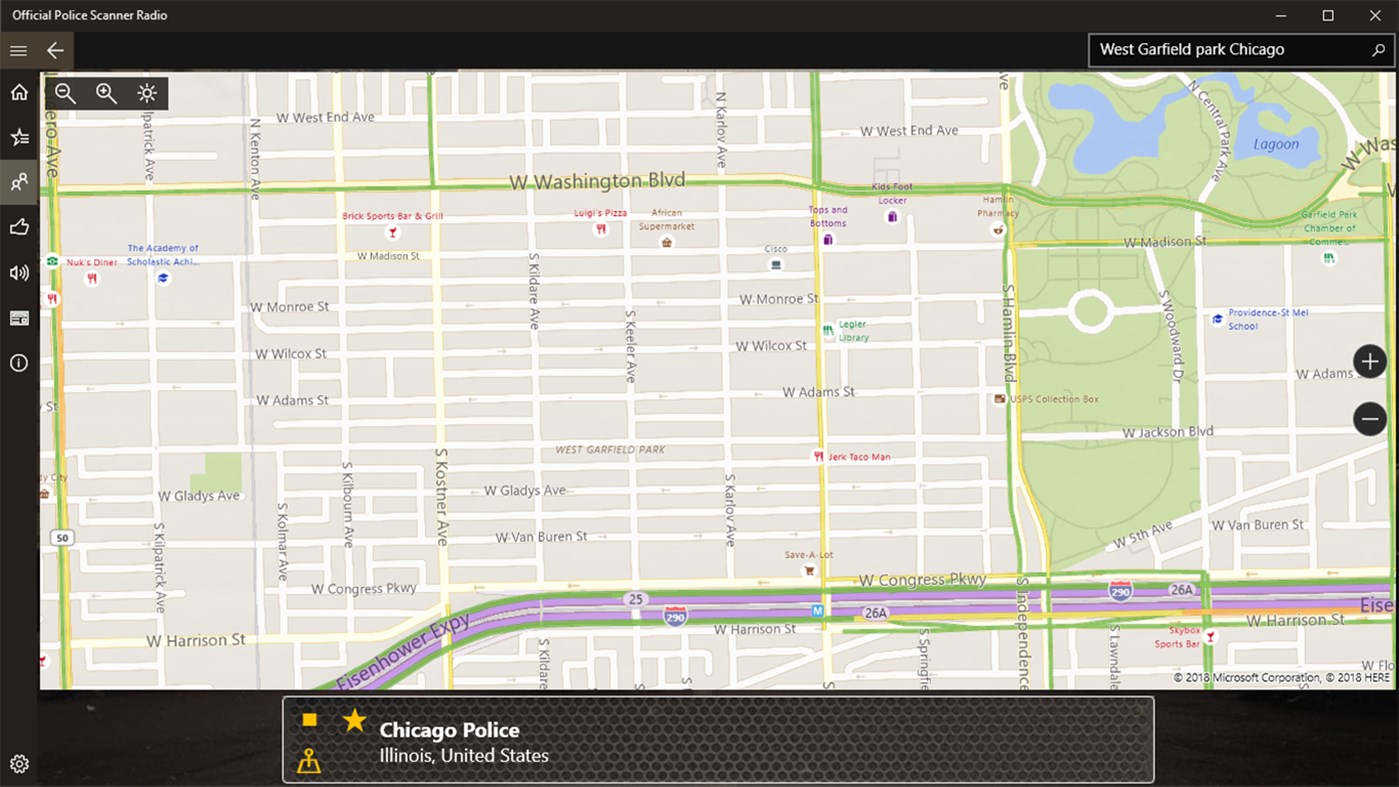Open Settings using the gear icon
1399x787 pixels.
(x=18, y=762)
